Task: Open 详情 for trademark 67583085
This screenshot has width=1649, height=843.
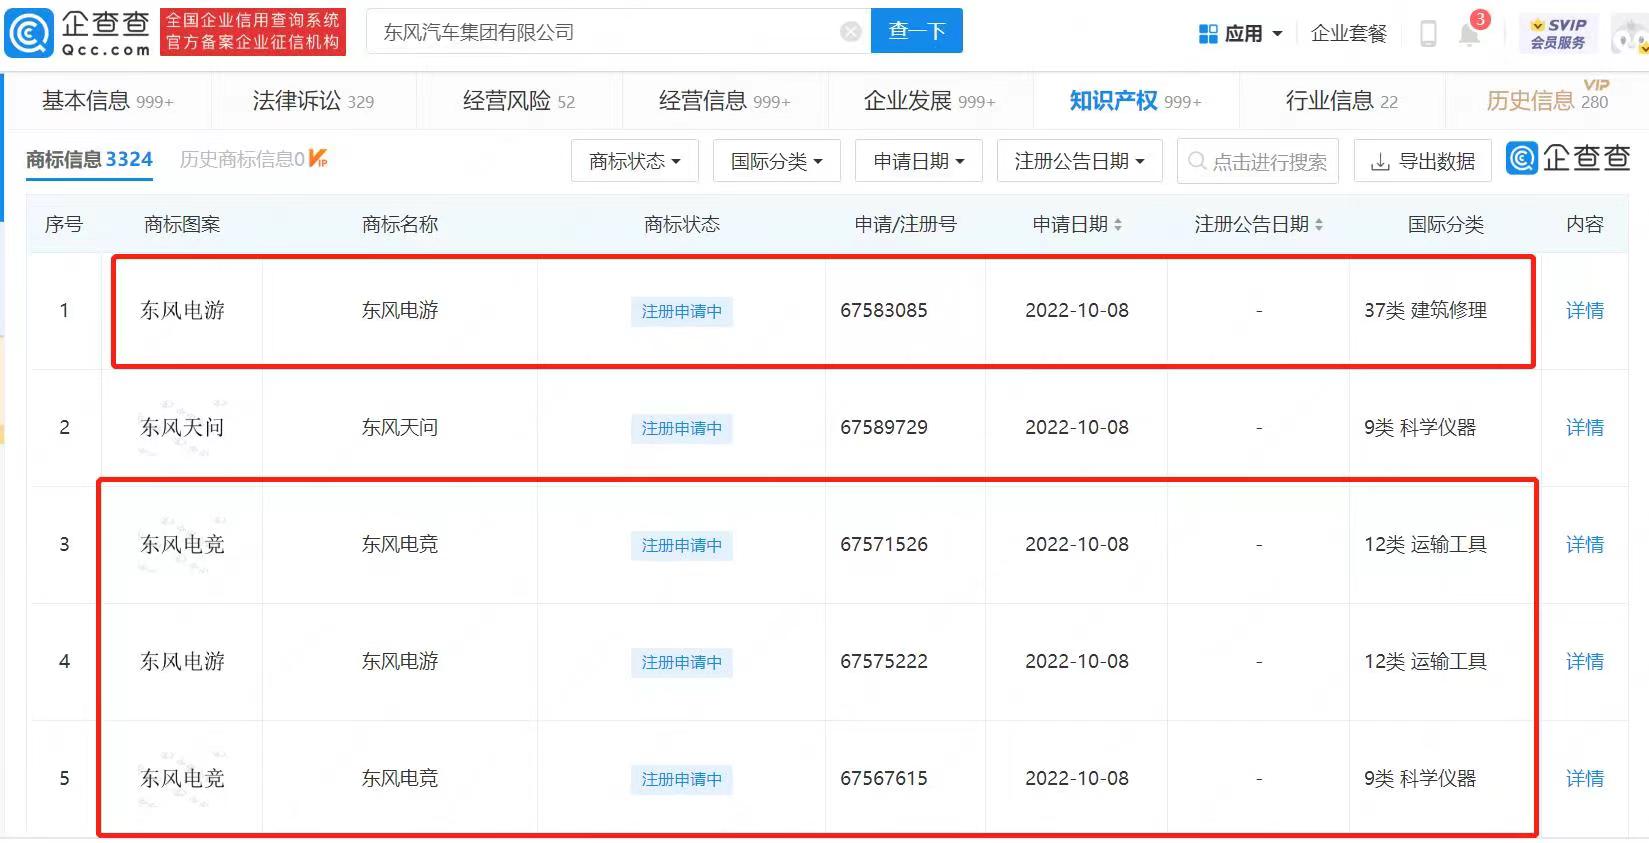Action: [1585, 311]
